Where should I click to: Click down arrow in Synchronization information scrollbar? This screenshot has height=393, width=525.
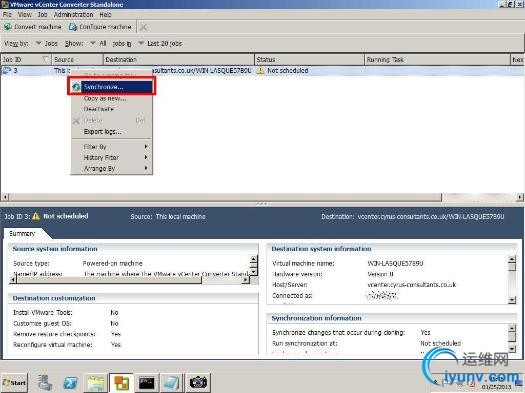click(x=512, y=348)
